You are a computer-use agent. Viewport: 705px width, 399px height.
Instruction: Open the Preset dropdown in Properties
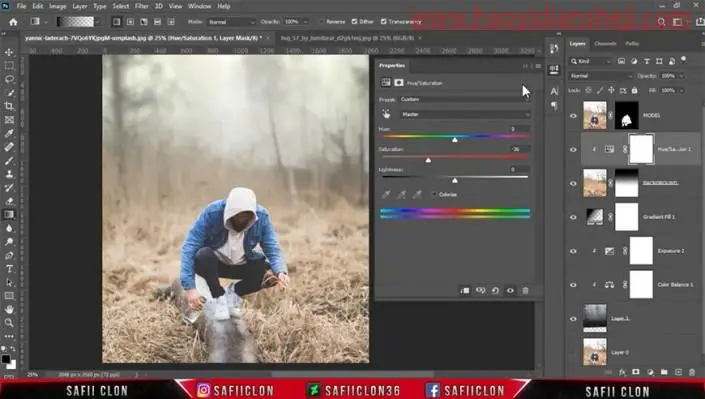[x=465, y=99]
